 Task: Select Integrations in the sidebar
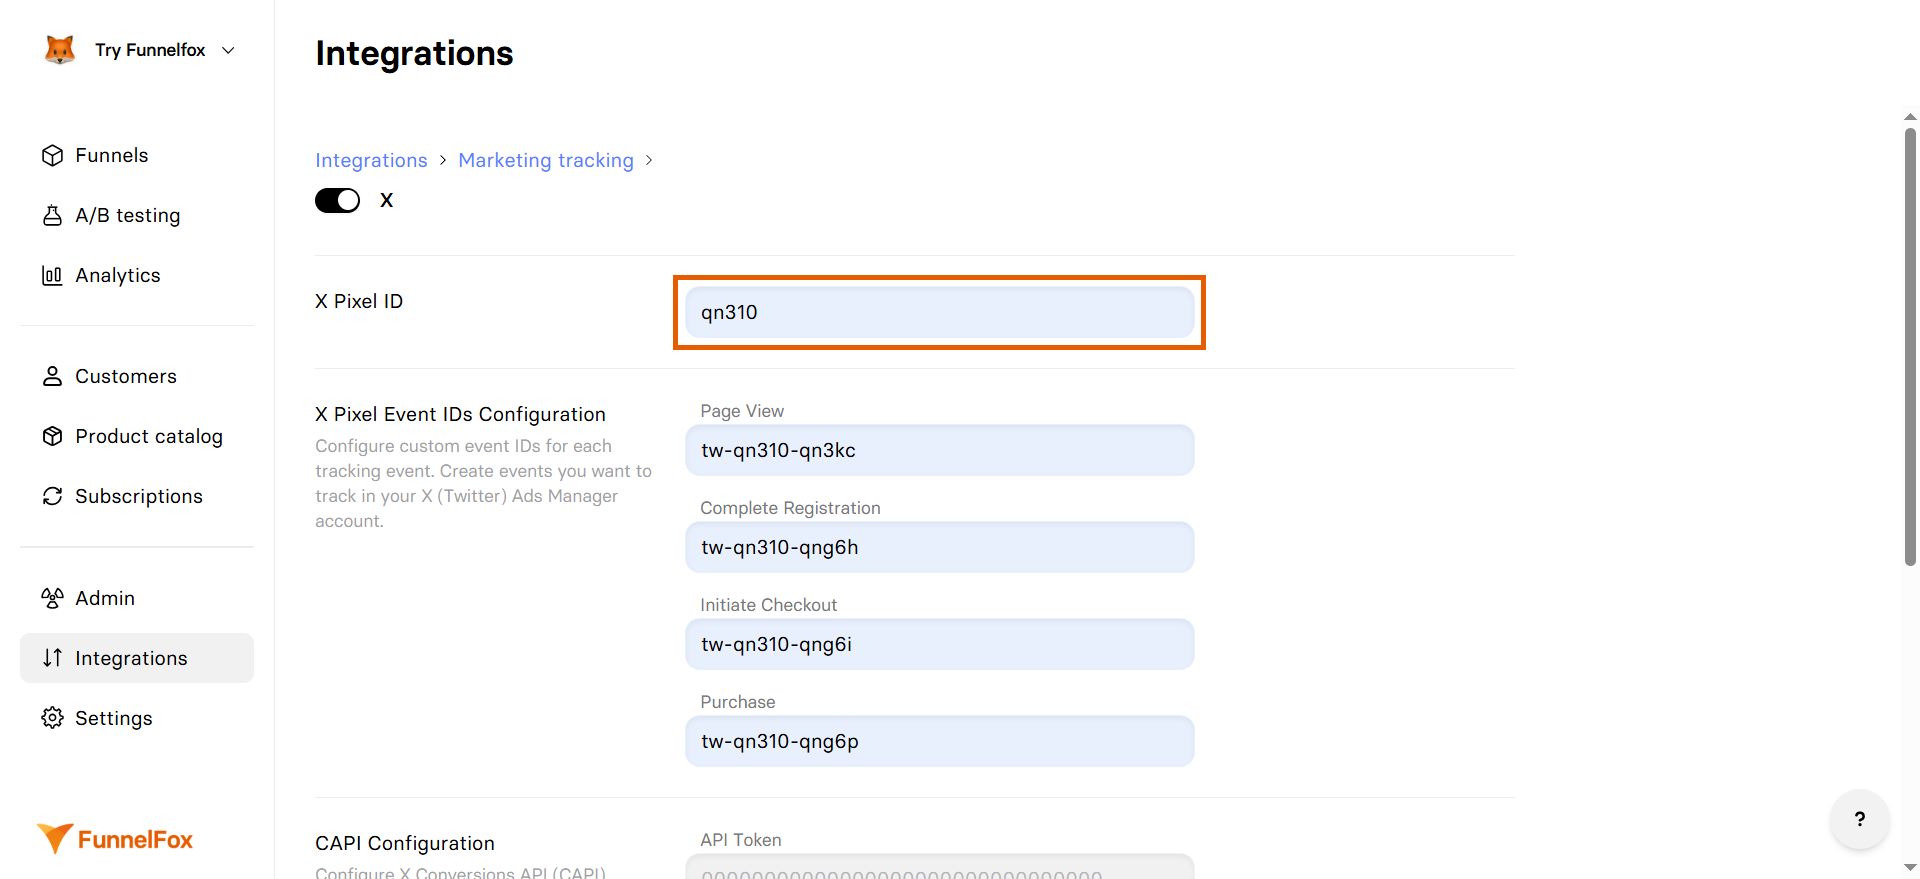click(x=137, y=658)
